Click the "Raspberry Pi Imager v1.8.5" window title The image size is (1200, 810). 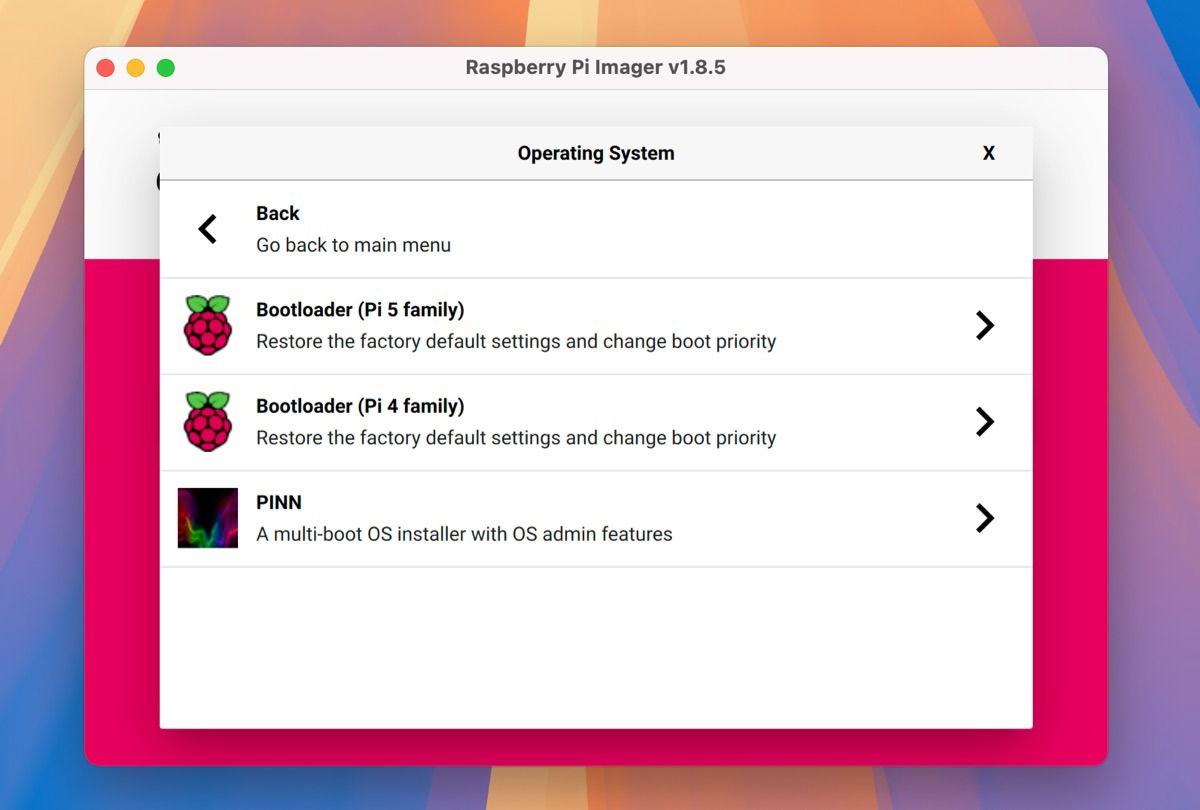pyautogui.click(x=596, y=68)
